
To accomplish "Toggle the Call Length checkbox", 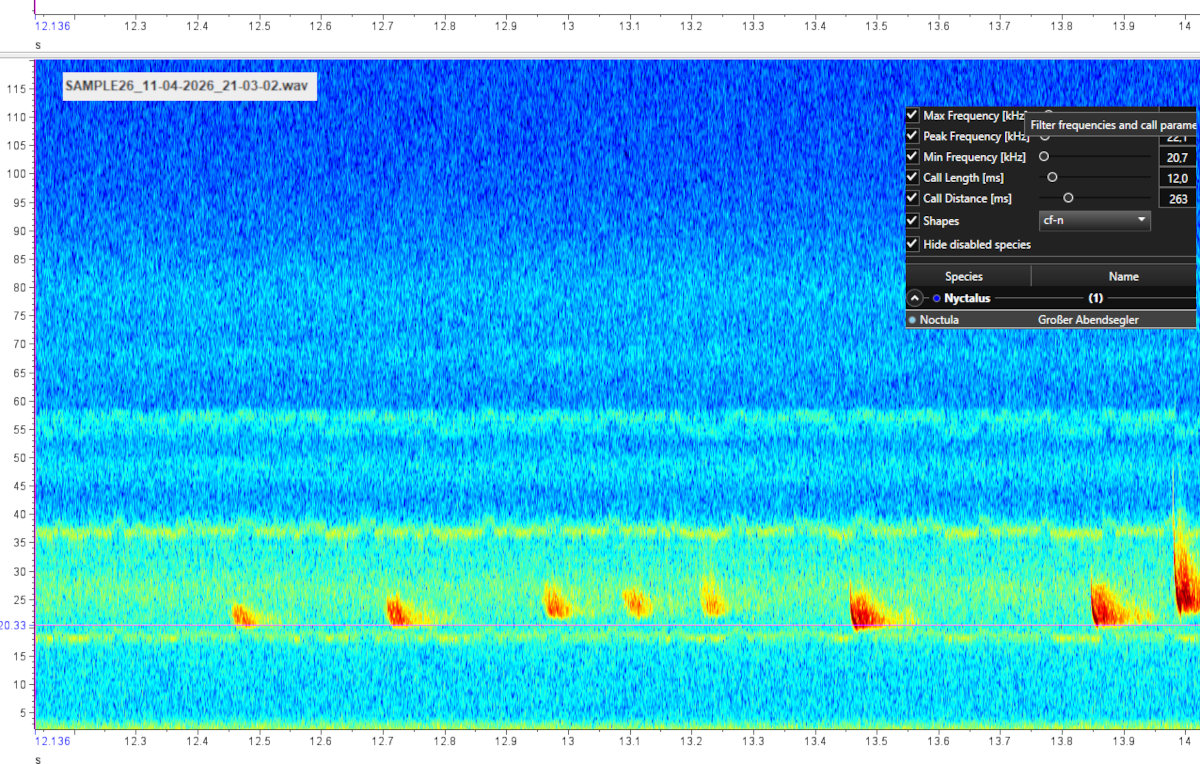I will [x=912, y=177].
